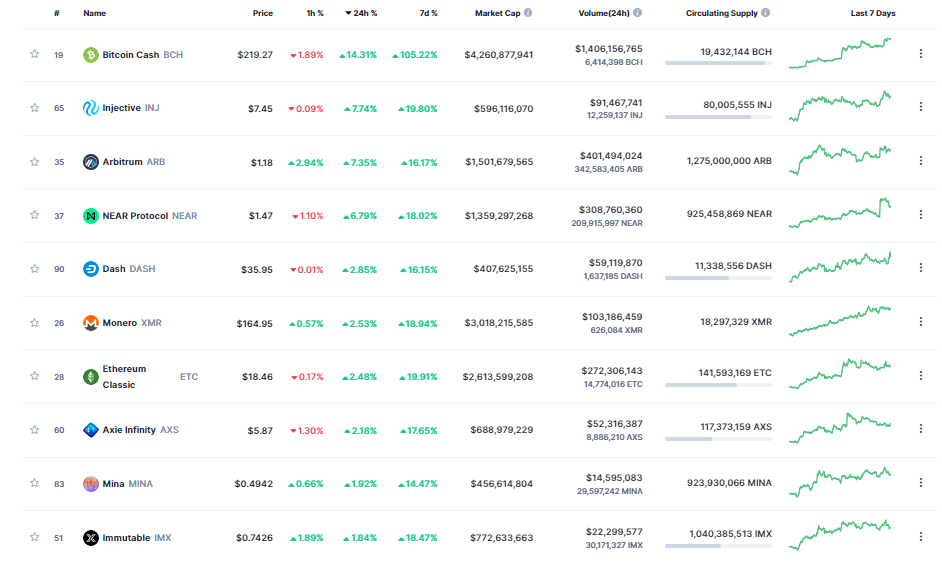Open the Monero 7-day sparkline chart

point(840,321)
